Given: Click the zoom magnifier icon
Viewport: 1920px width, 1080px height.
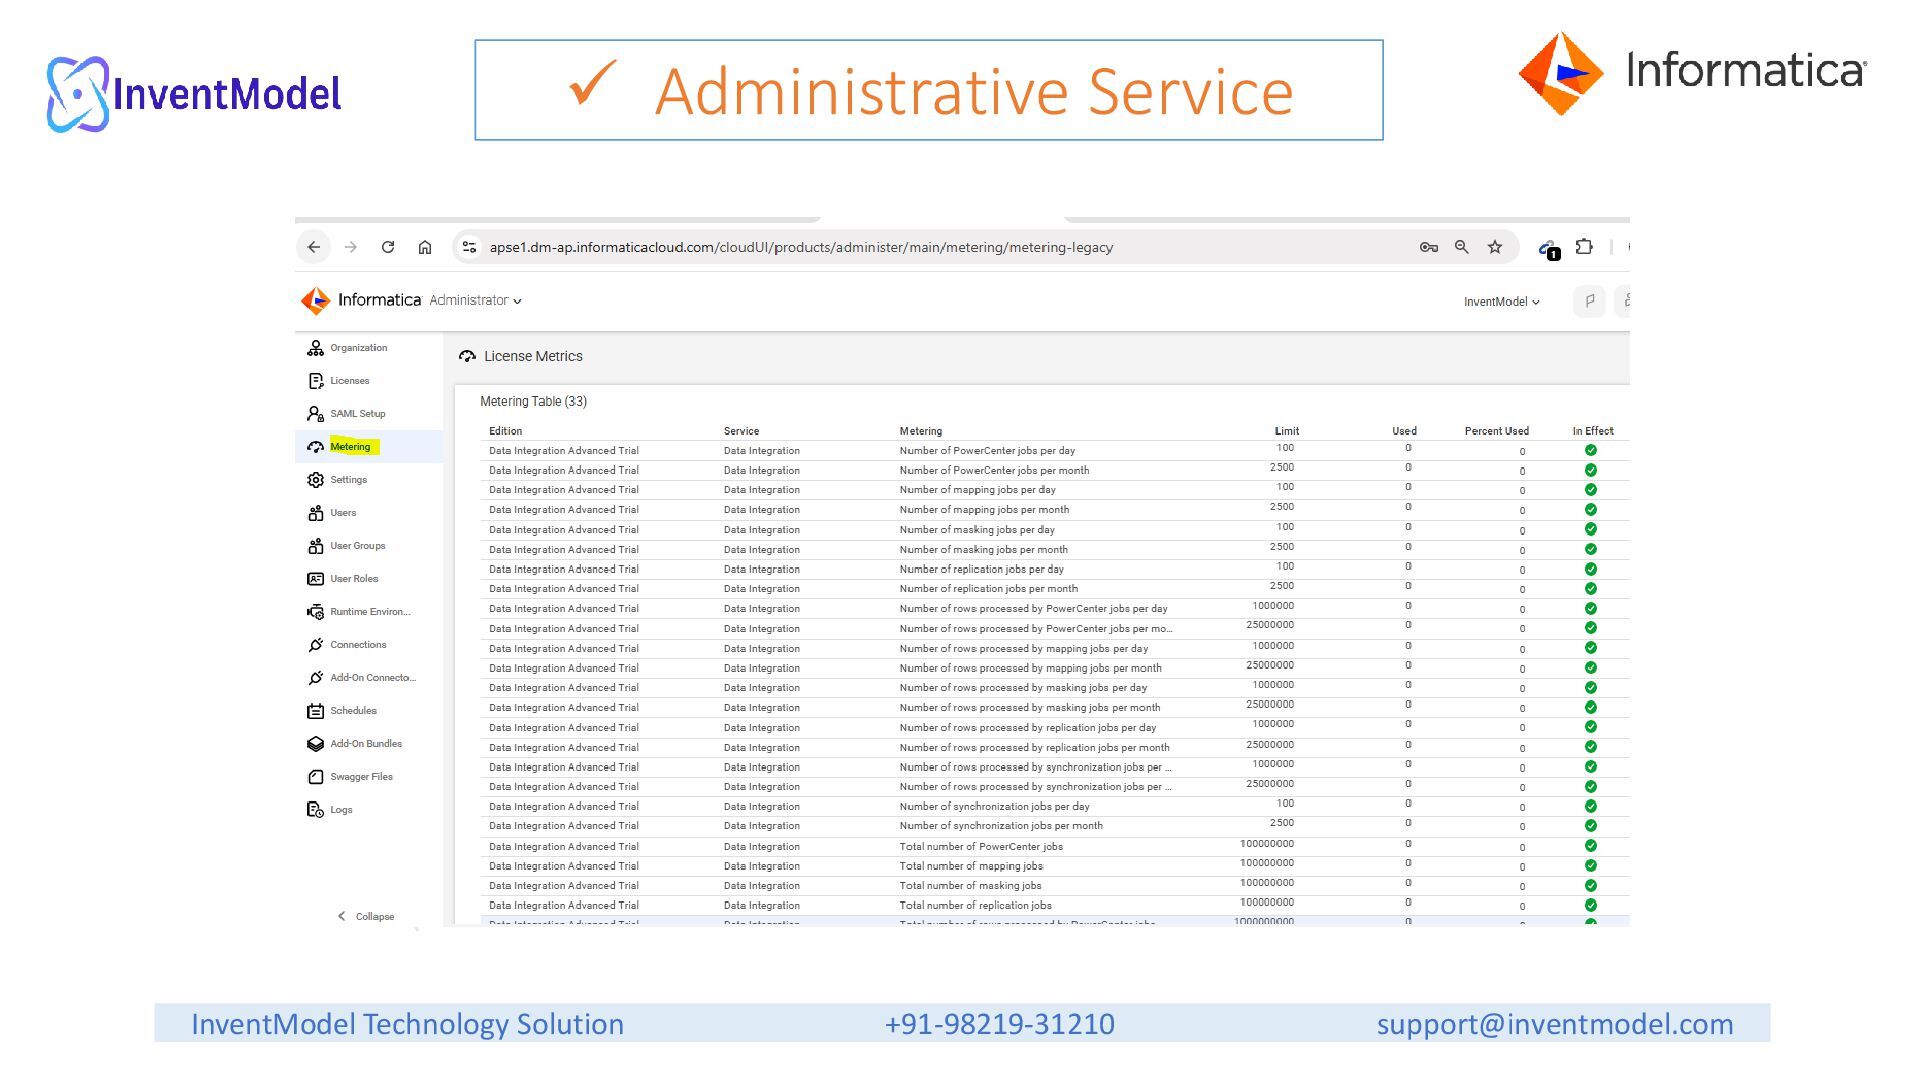Looking at the screenshot, I should 1462,247.
